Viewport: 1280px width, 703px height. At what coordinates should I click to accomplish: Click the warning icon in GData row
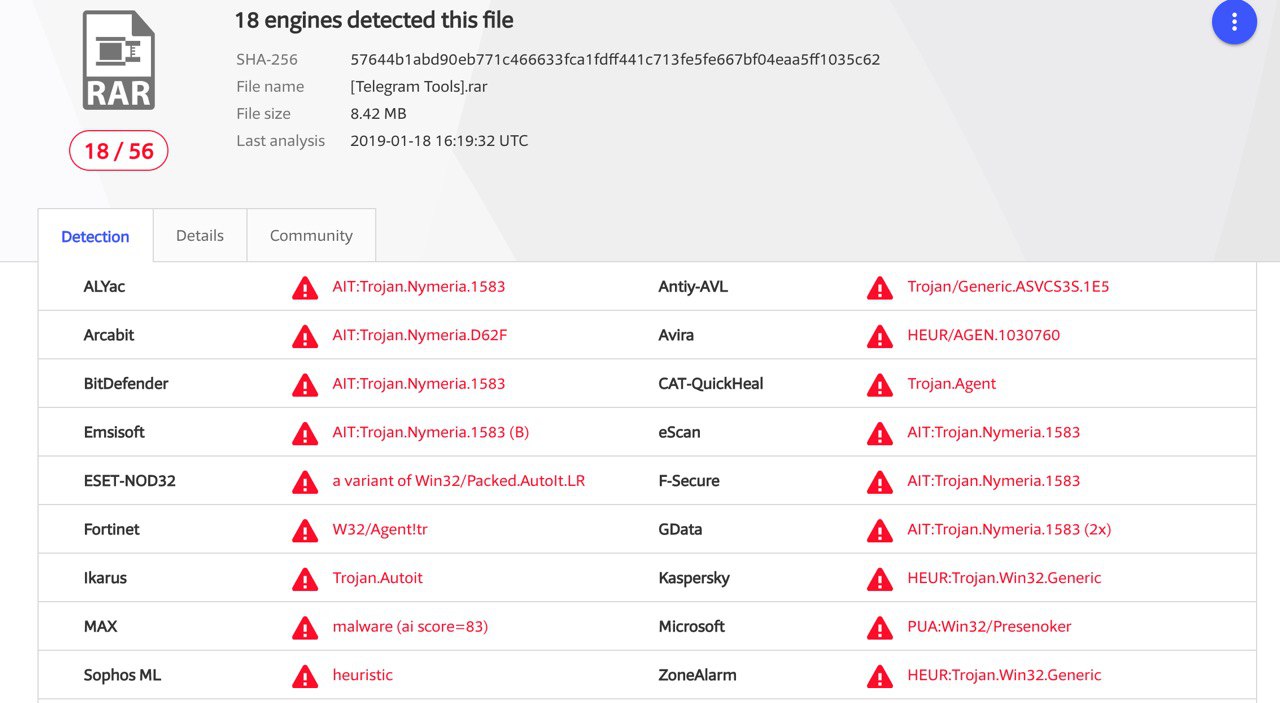tap(880, 530)
